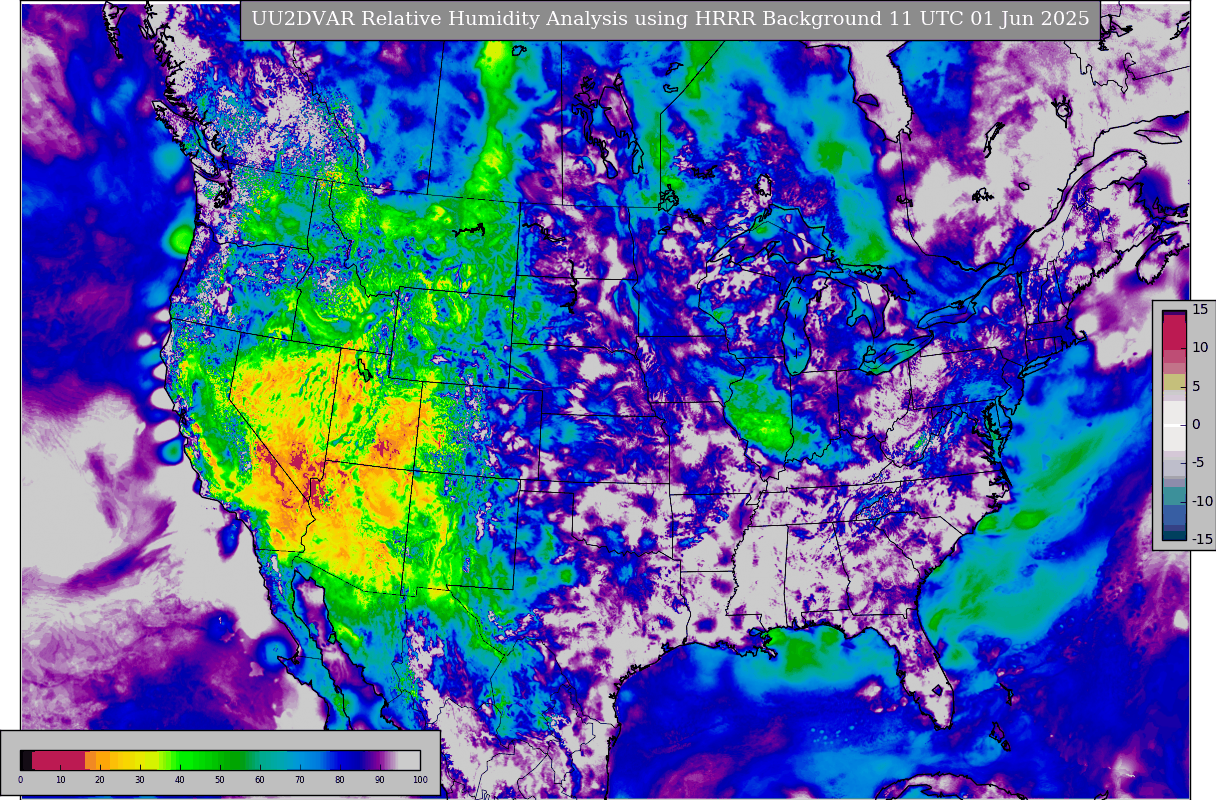
Task: Click the '90' label on the humidity colorbar
Action: [x=380, y=780]
